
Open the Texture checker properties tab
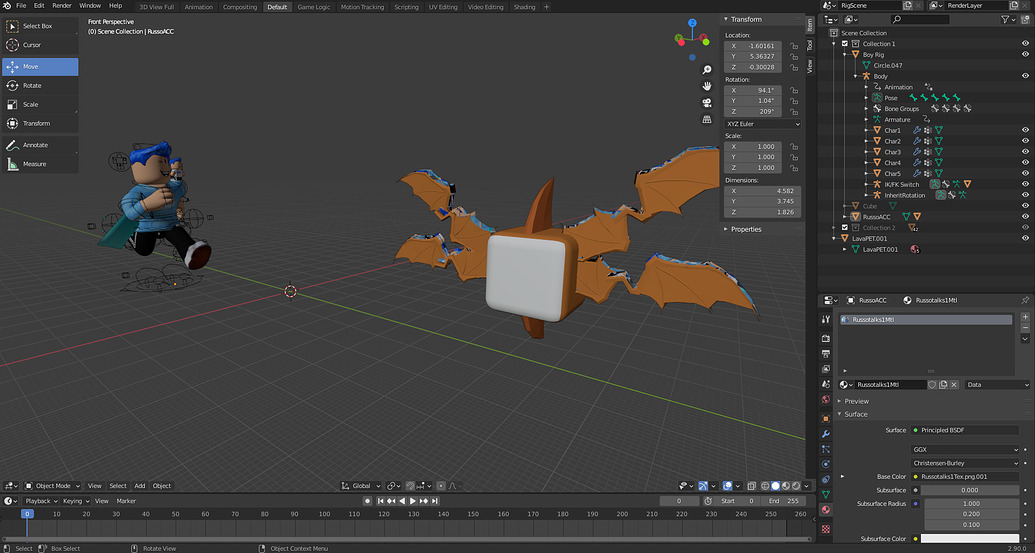pos(826,529)
